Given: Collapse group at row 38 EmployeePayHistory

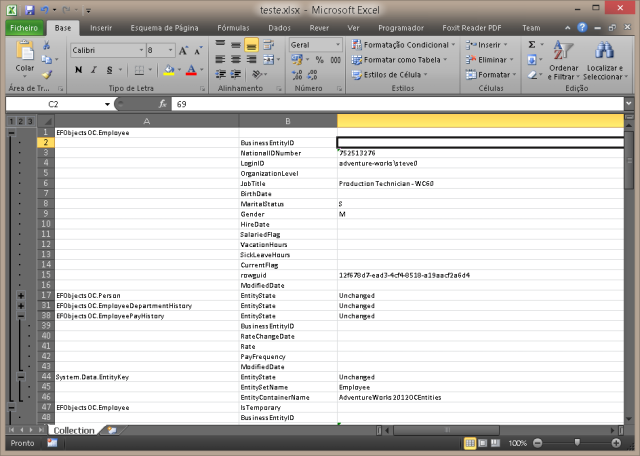Looking at the screenshot, I should point(21,316).
